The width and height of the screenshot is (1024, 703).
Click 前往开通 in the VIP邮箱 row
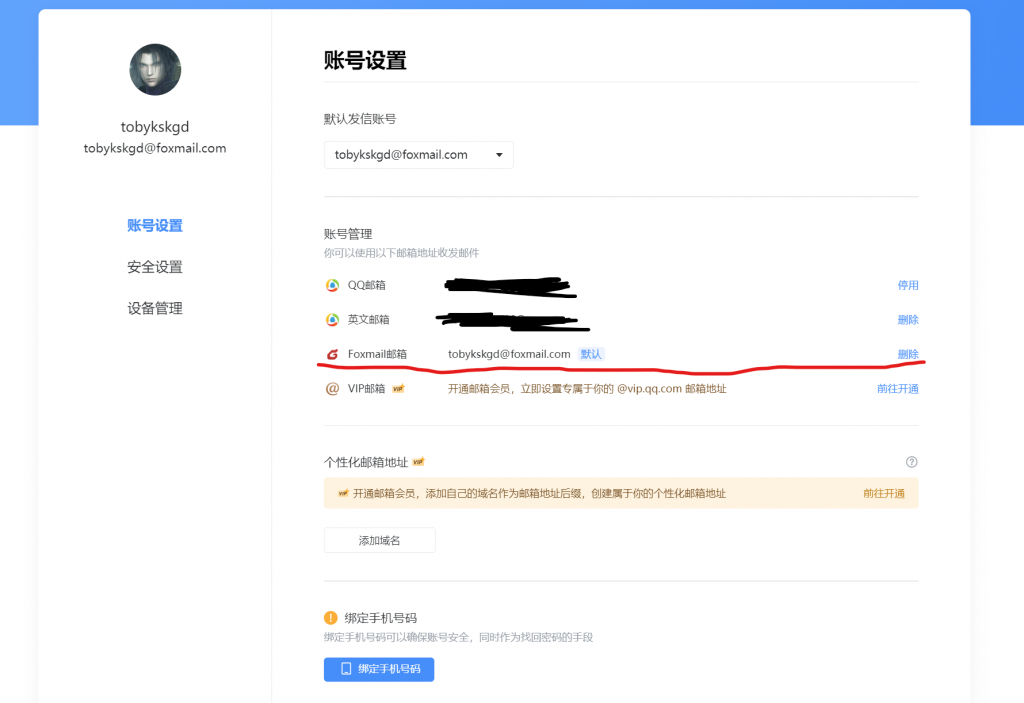[897, 389]
